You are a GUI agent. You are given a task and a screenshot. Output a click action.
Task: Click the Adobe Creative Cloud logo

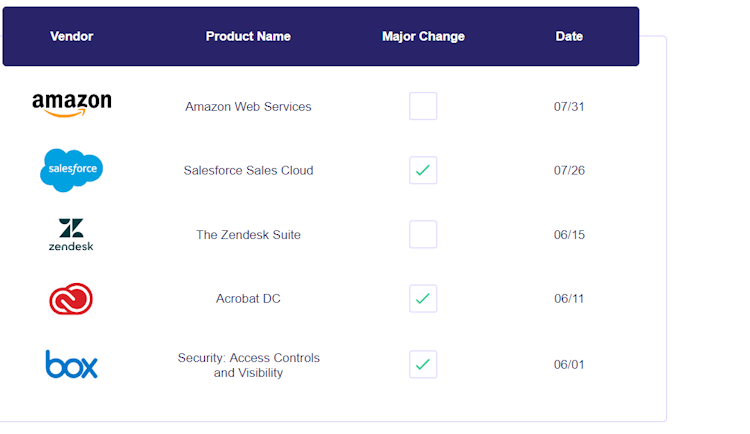click(71, 299)
